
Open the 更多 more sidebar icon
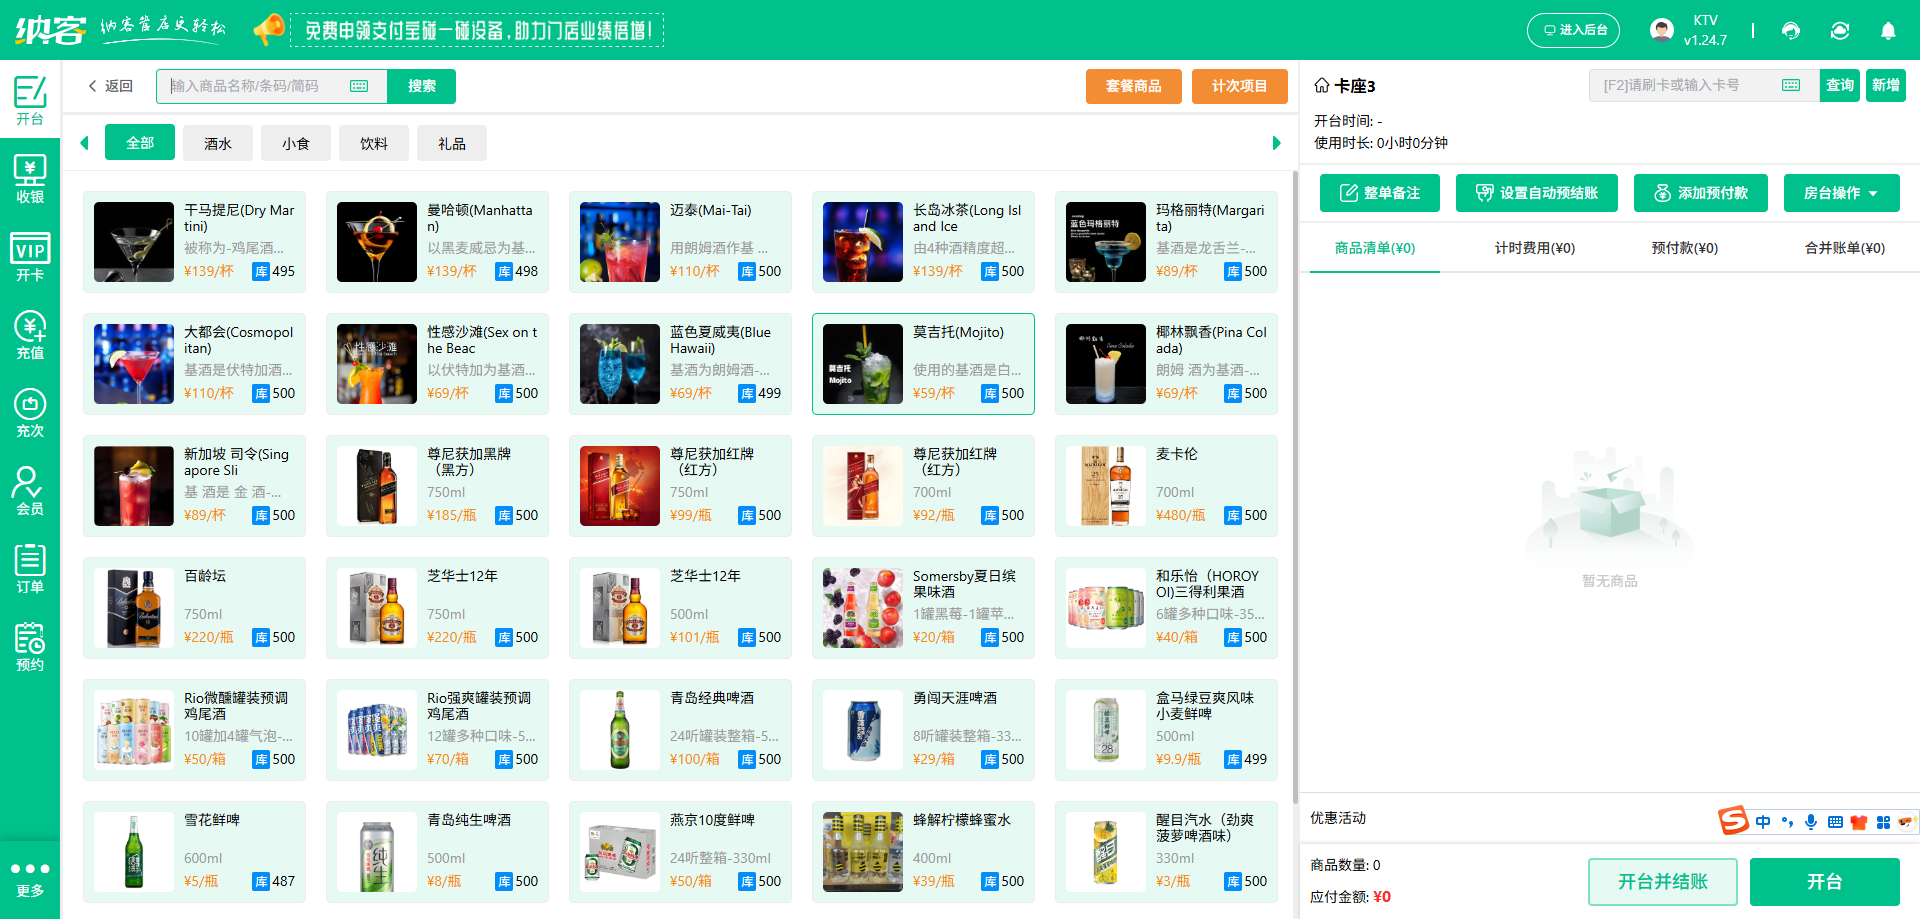coord(30,878)
